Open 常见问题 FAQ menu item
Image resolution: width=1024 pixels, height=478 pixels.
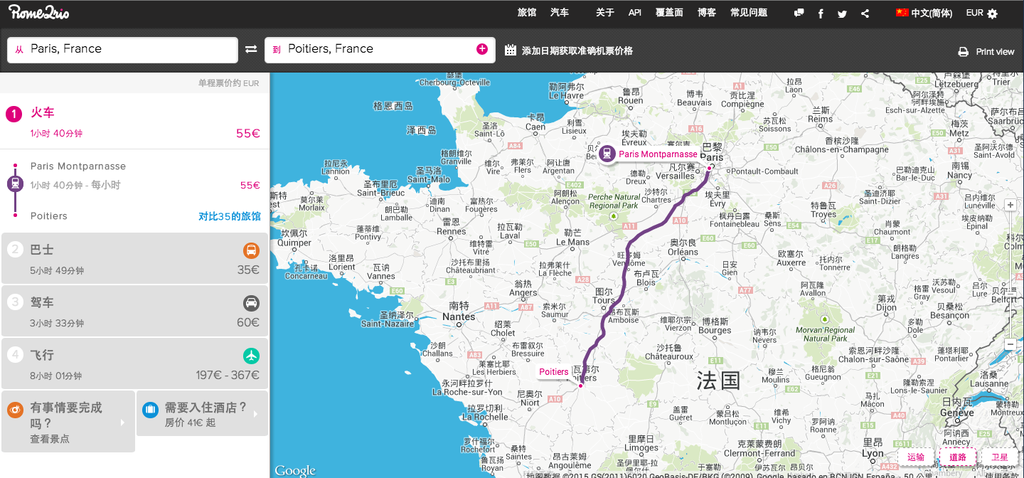(x=748, y=12)
